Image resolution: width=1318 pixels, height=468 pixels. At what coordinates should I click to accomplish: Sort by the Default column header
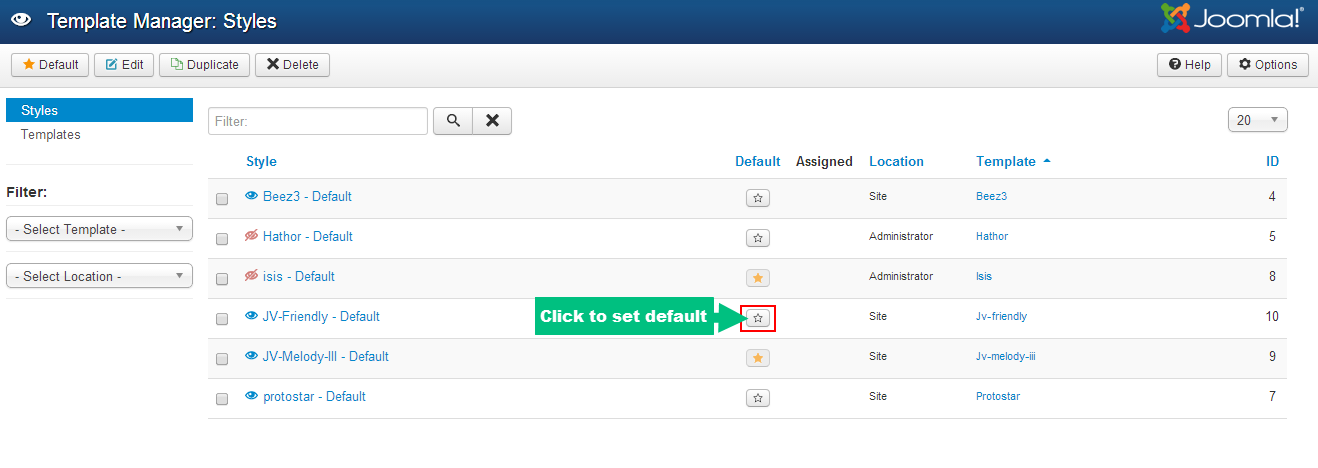(757, 161)
